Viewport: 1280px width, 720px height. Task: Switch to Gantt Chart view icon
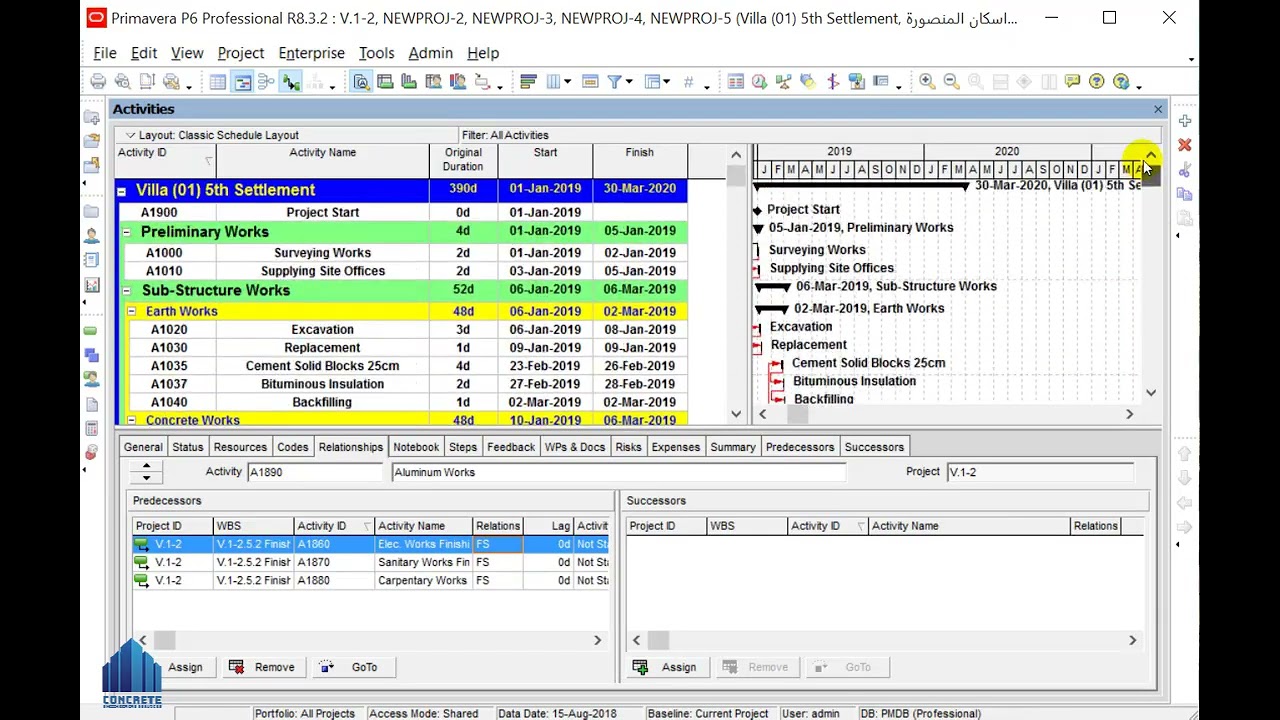click(x=242, y=82)
